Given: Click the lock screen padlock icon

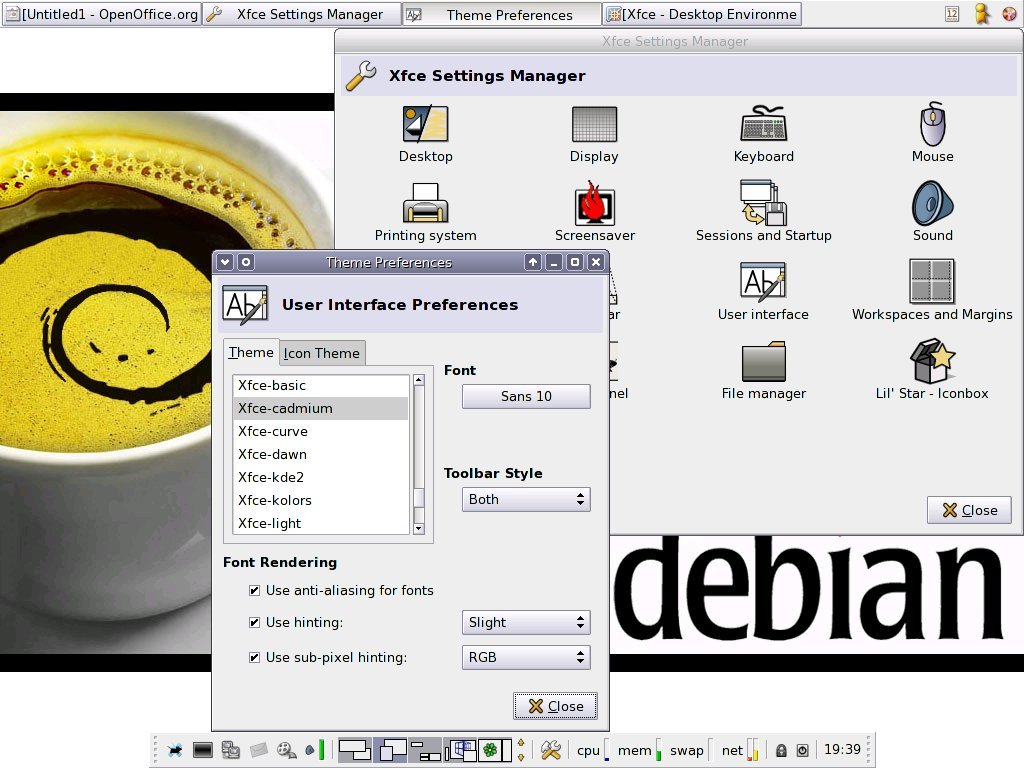Looking at the screenshot, I should click(x=781, y=750).
